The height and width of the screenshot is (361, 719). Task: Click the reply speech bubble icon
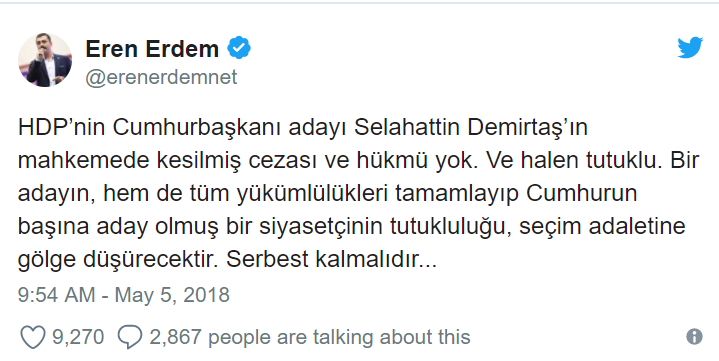tap(130, 338)
